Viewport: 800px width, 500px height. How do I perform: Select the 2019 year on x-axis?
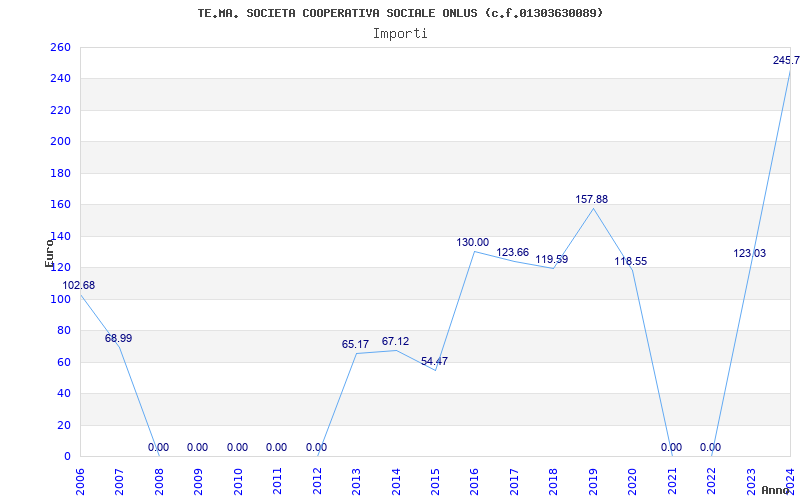pyautogui.click(x=594, y=478)
